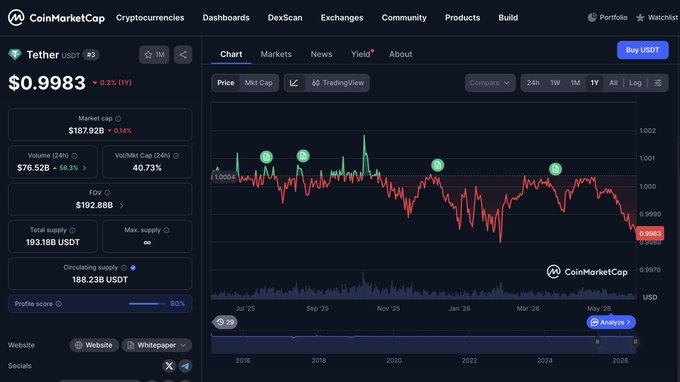Image resolution: width=680 pixels, height=382 pixels.
Task: Switch to TradingView chart mode
Action: coord(338,83)
